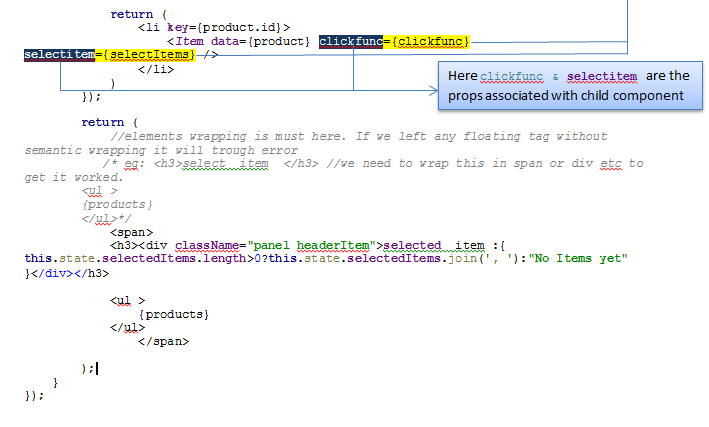Click 'data={product}' attribute text

[260, 42]
